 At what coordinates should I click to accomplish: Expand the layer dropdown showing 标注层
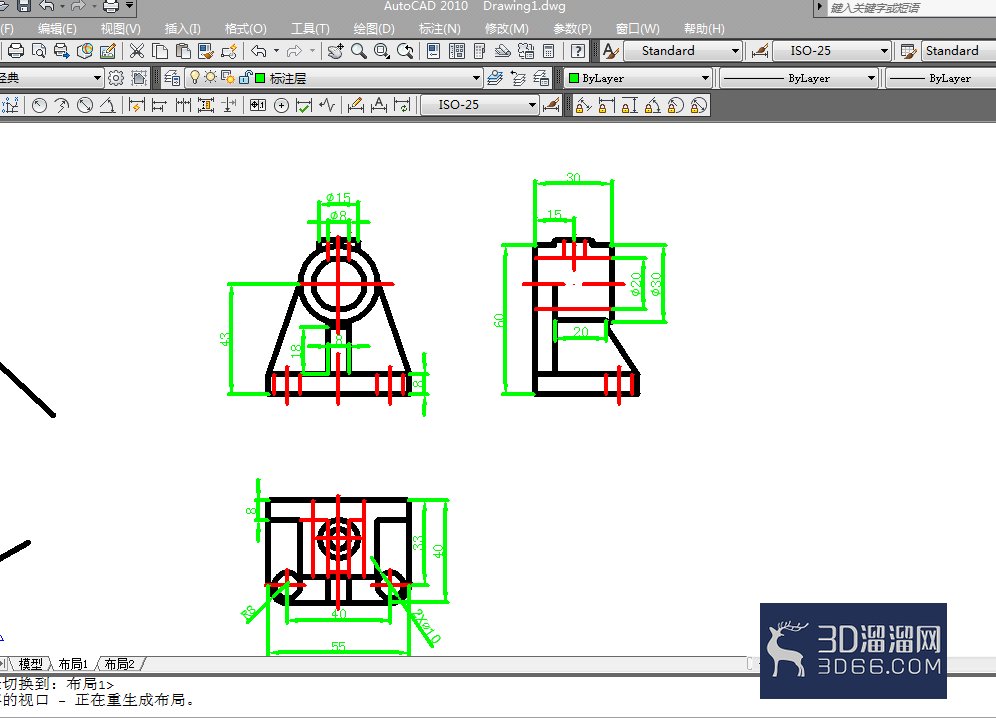pos(476,78)
